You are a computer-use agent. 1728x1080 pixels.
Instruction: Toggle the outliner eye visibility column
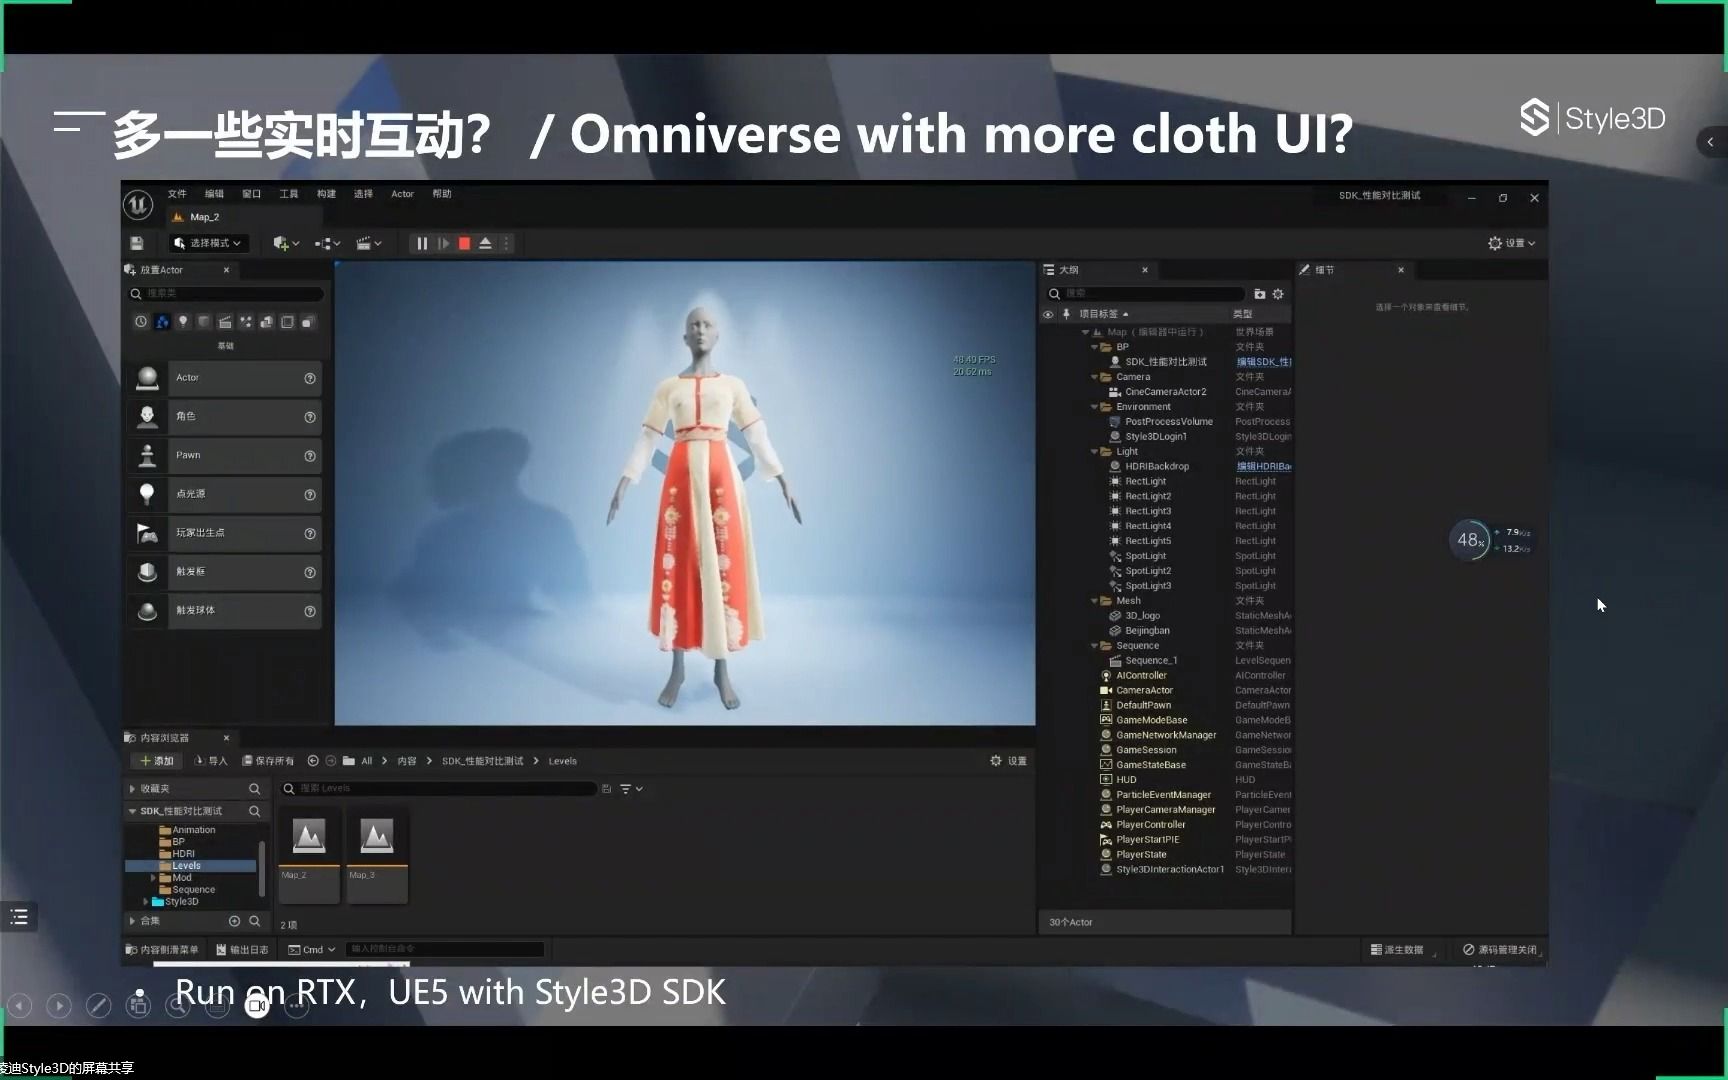[1048, 314]
